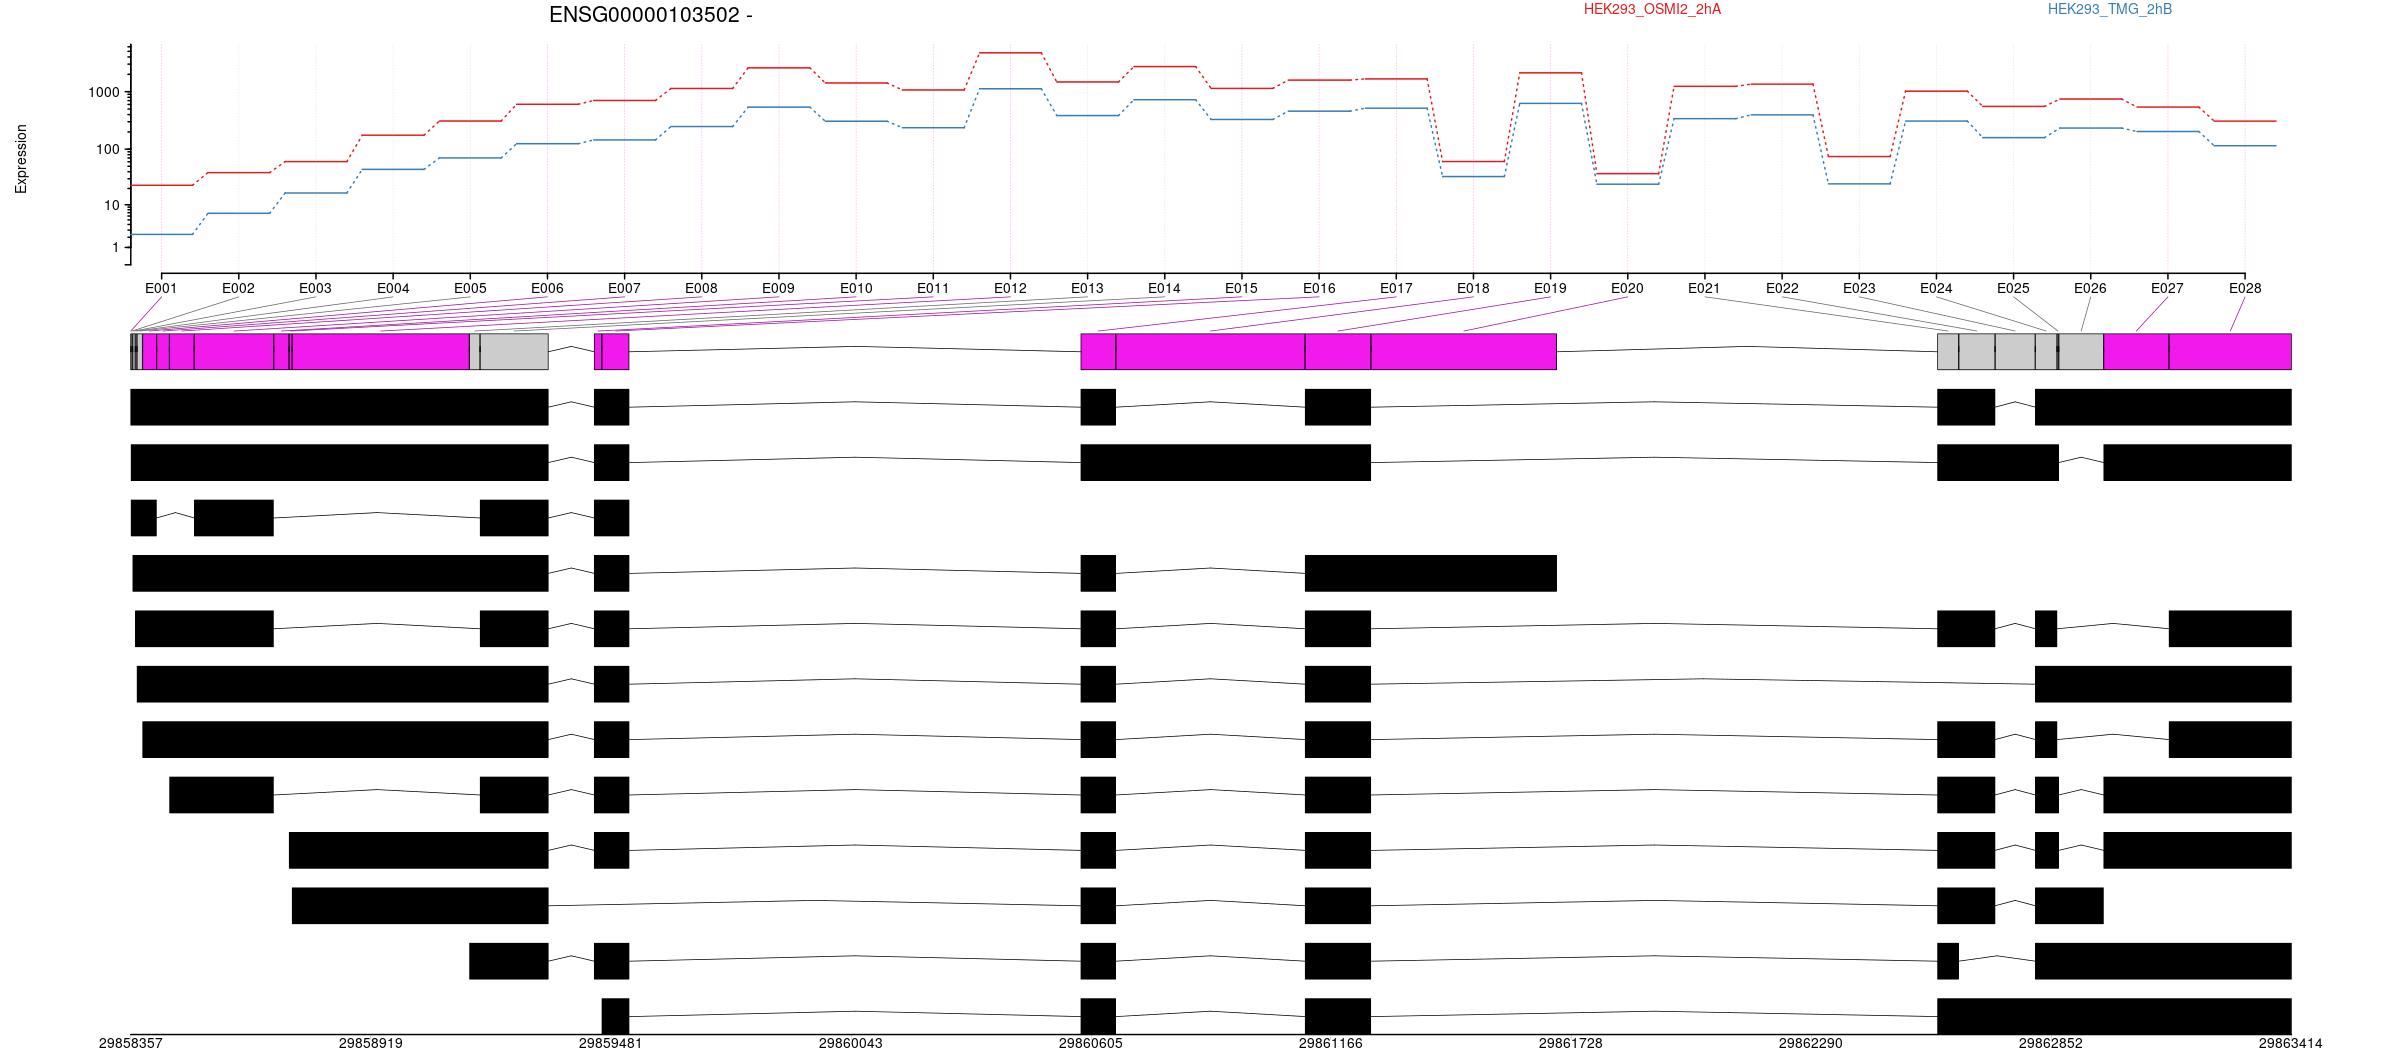The height and width of the screenshot is (1060, 2400).
Task: Click the y-axis tick value 1000
Action: coord(103,93)
